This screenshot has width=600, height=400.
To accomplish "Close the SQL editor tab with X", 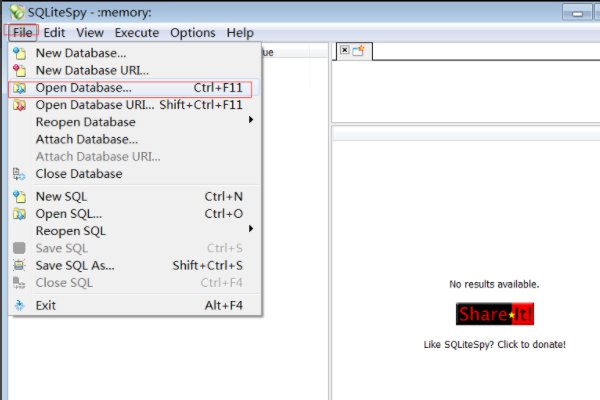I will [345, 49].
